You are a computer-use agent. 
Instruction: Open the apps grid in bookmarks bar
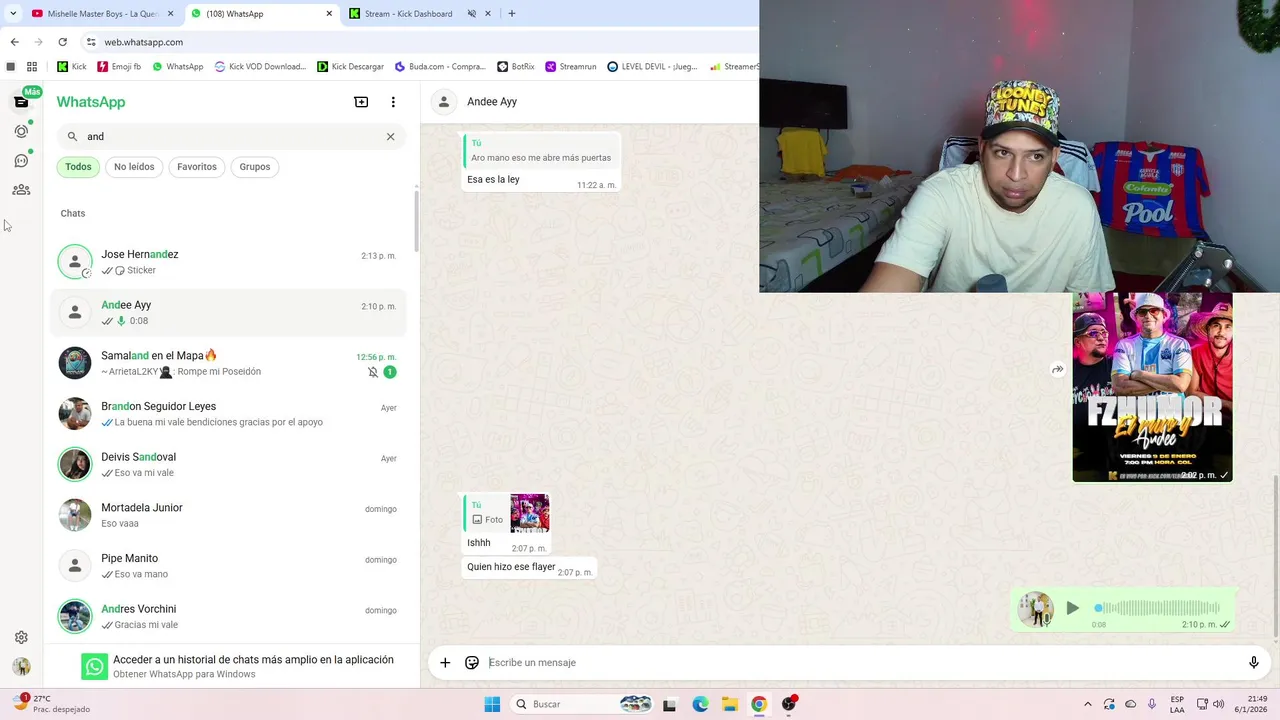32,67
